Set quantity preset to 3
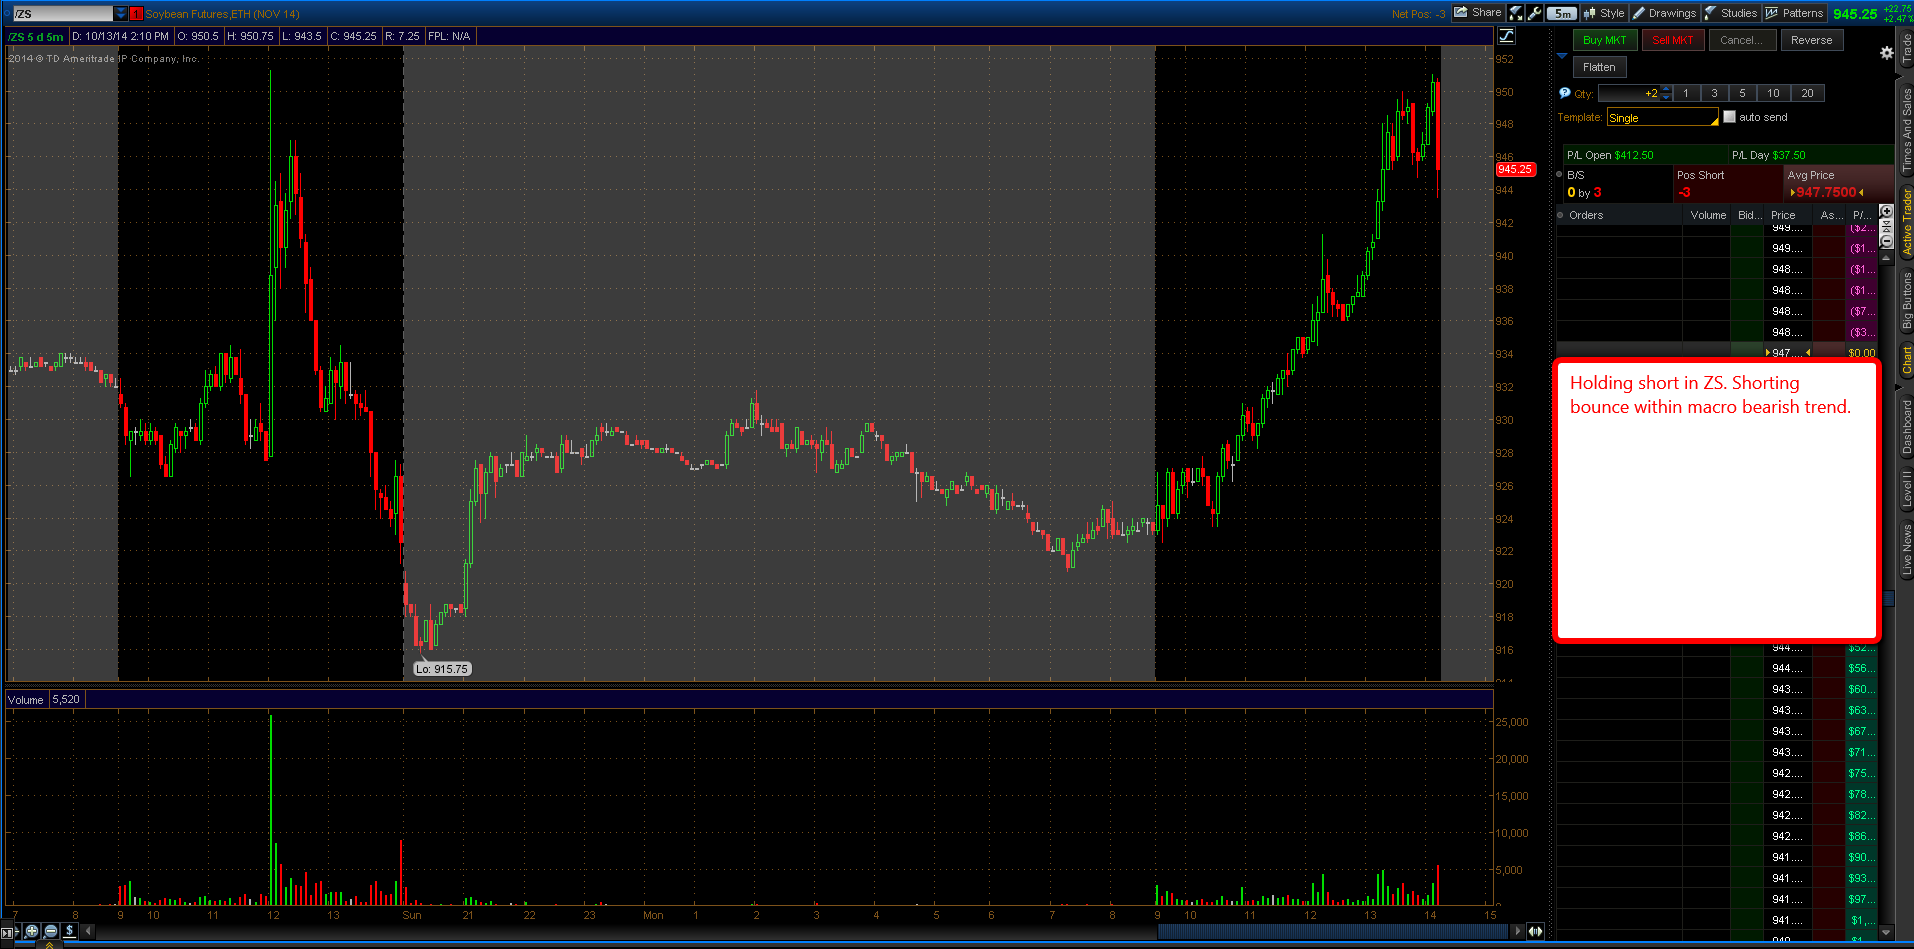The width and height of the screenshot is (1914, 949). 1714,93
